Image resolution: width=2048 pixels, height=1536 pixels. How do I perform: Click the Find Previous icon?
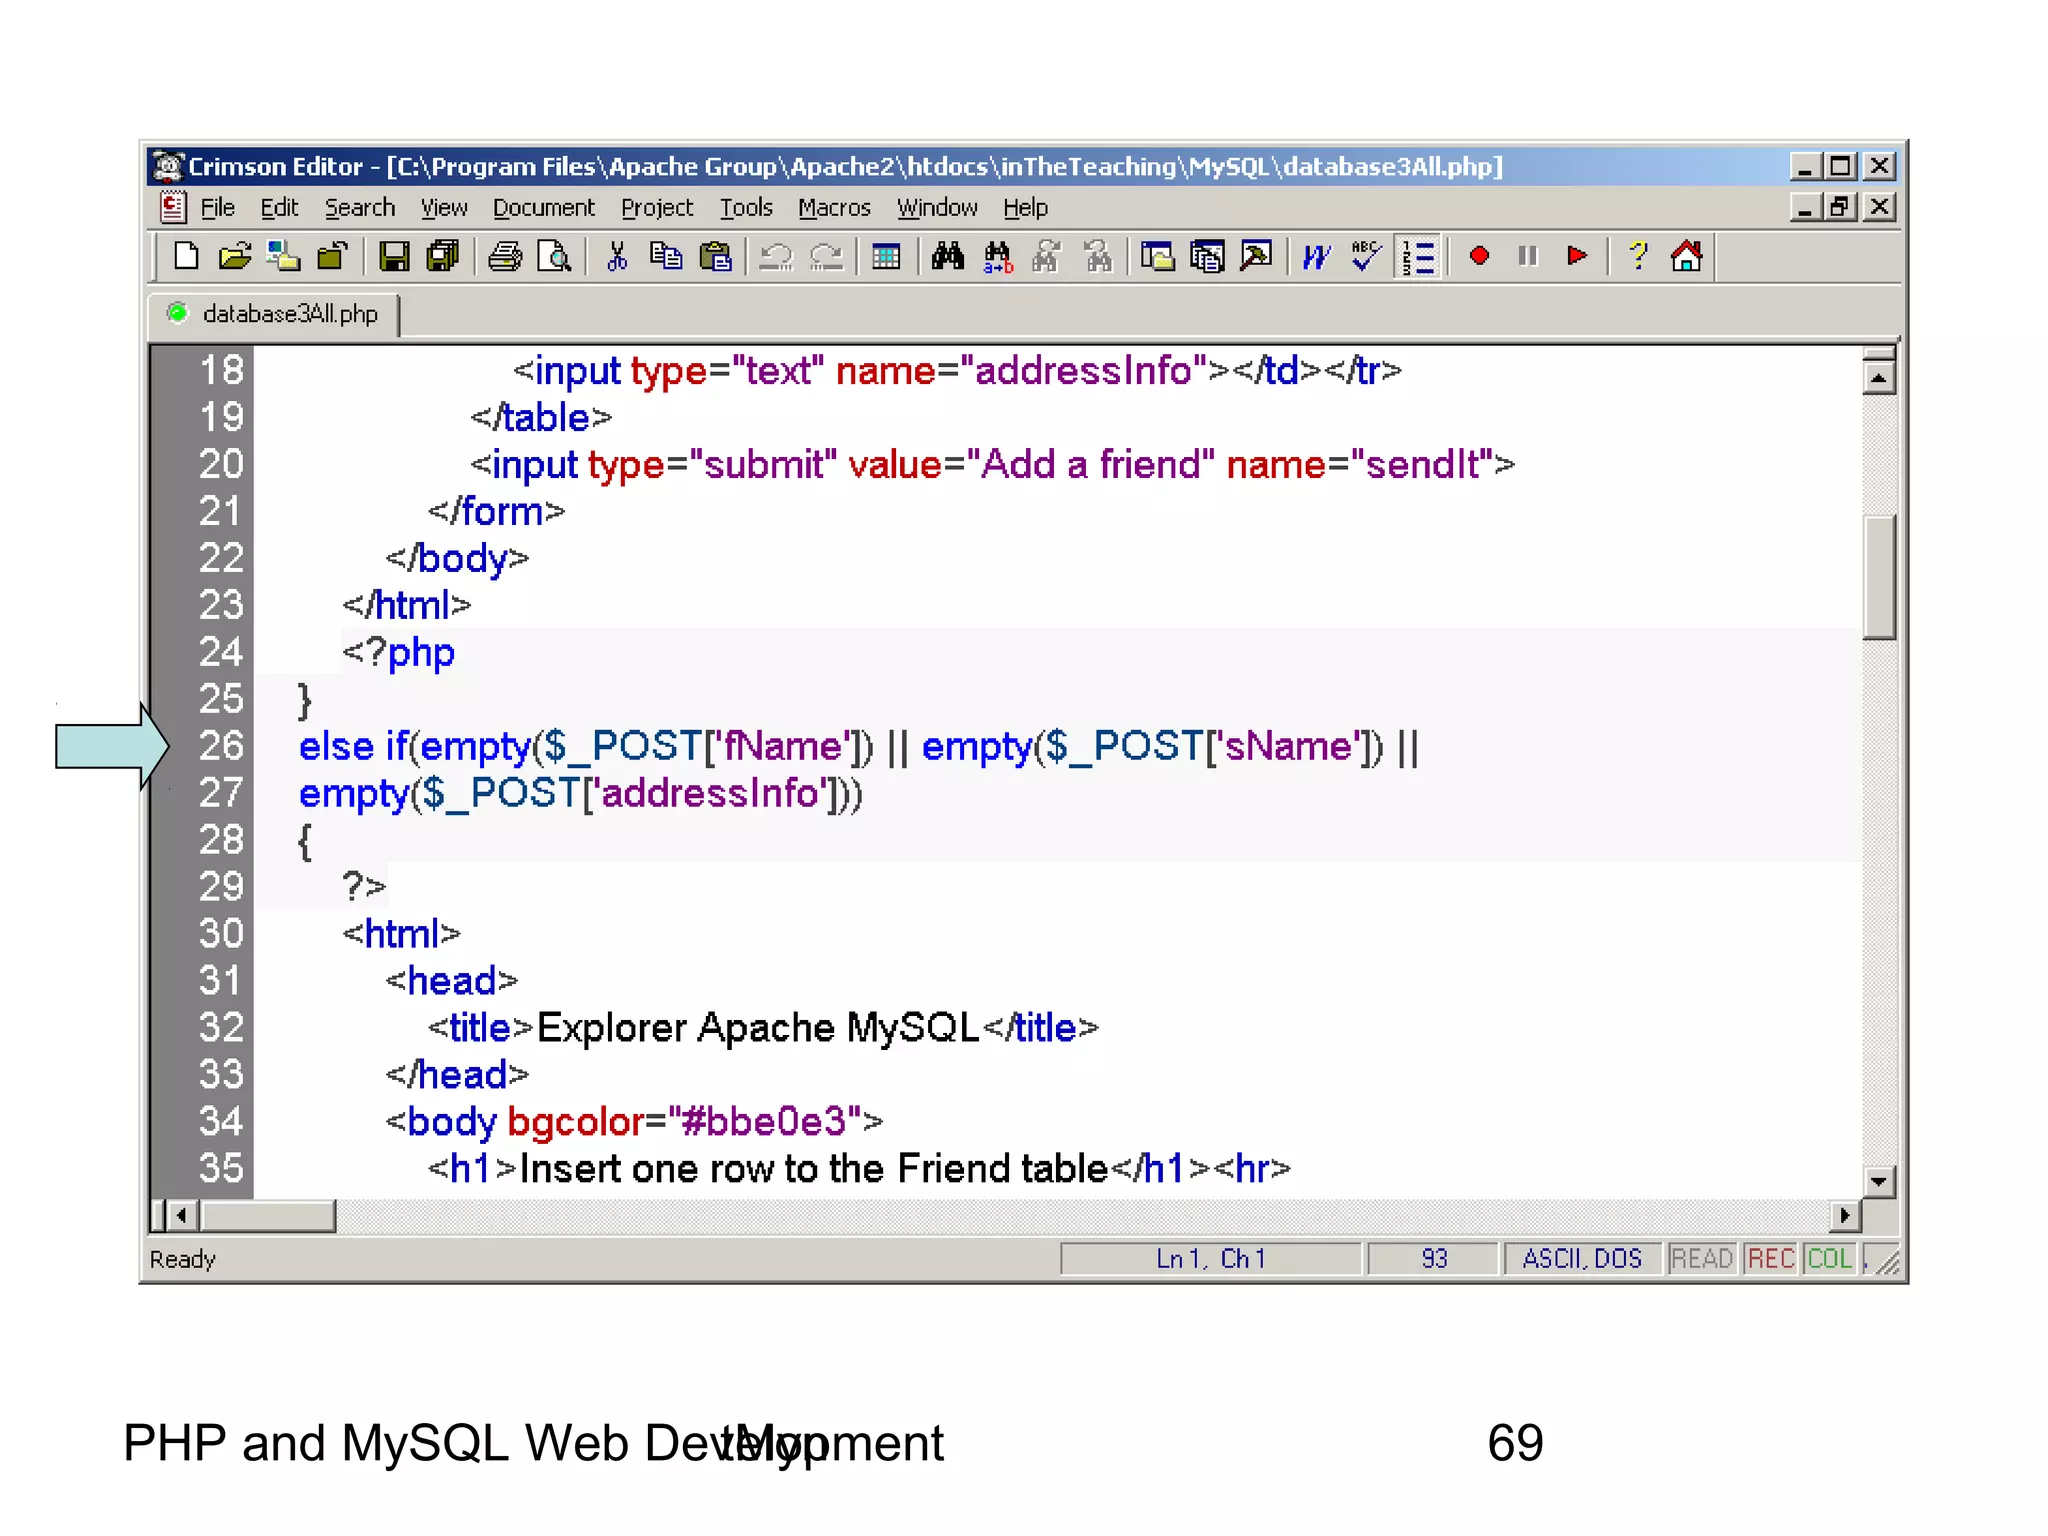(x=1097, y=257)
